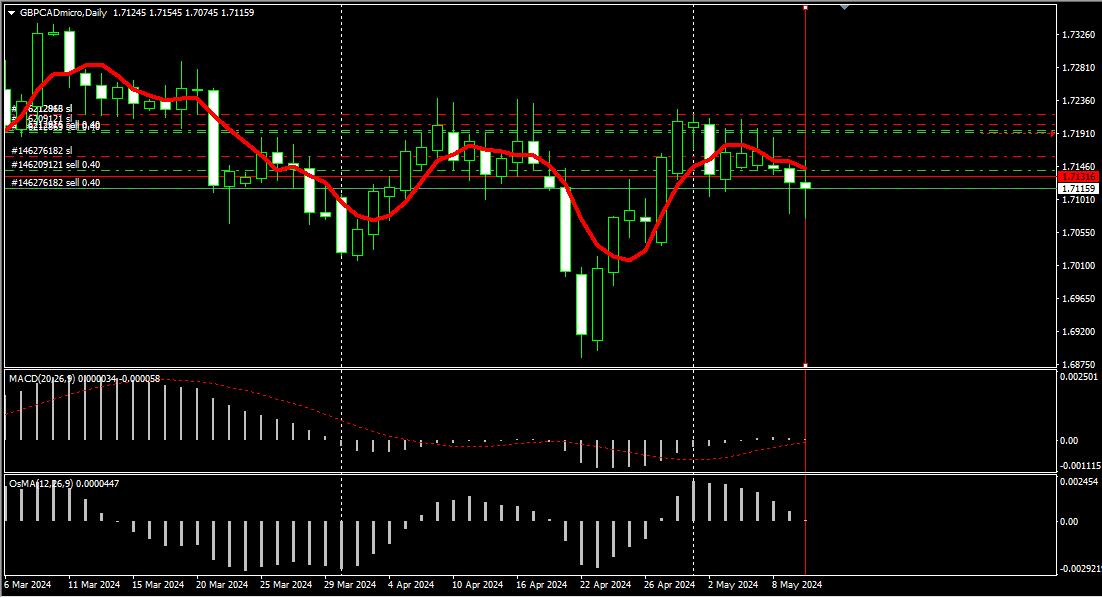This screenshot has width=1102, height=598.
Task: Select the order label '#146209121 sell 0.40'
Action: 56,165
